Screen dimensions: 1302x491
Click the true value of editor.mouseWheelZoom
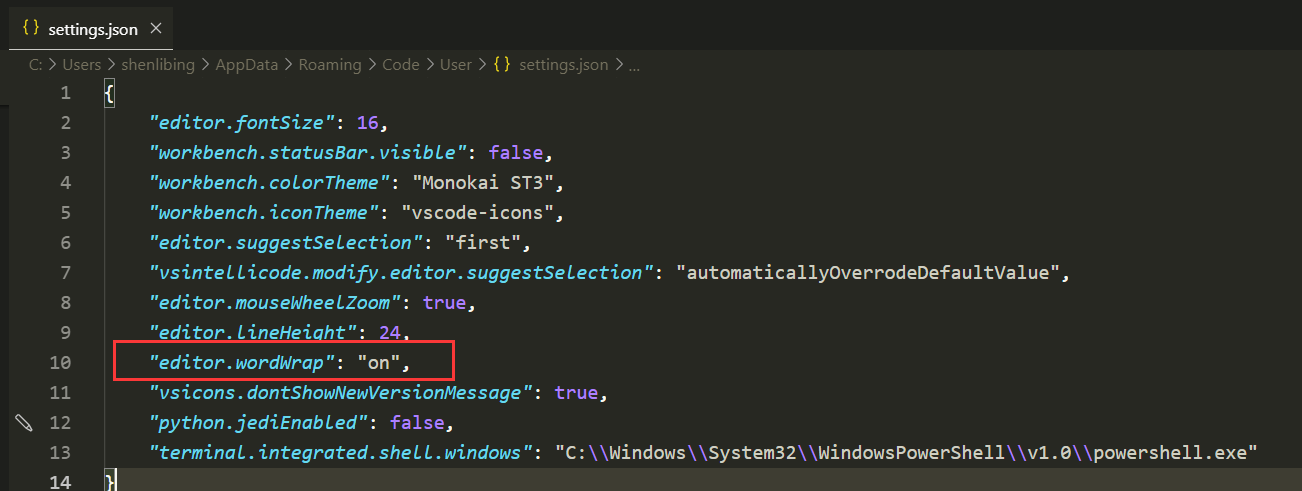tap(443, 302)
